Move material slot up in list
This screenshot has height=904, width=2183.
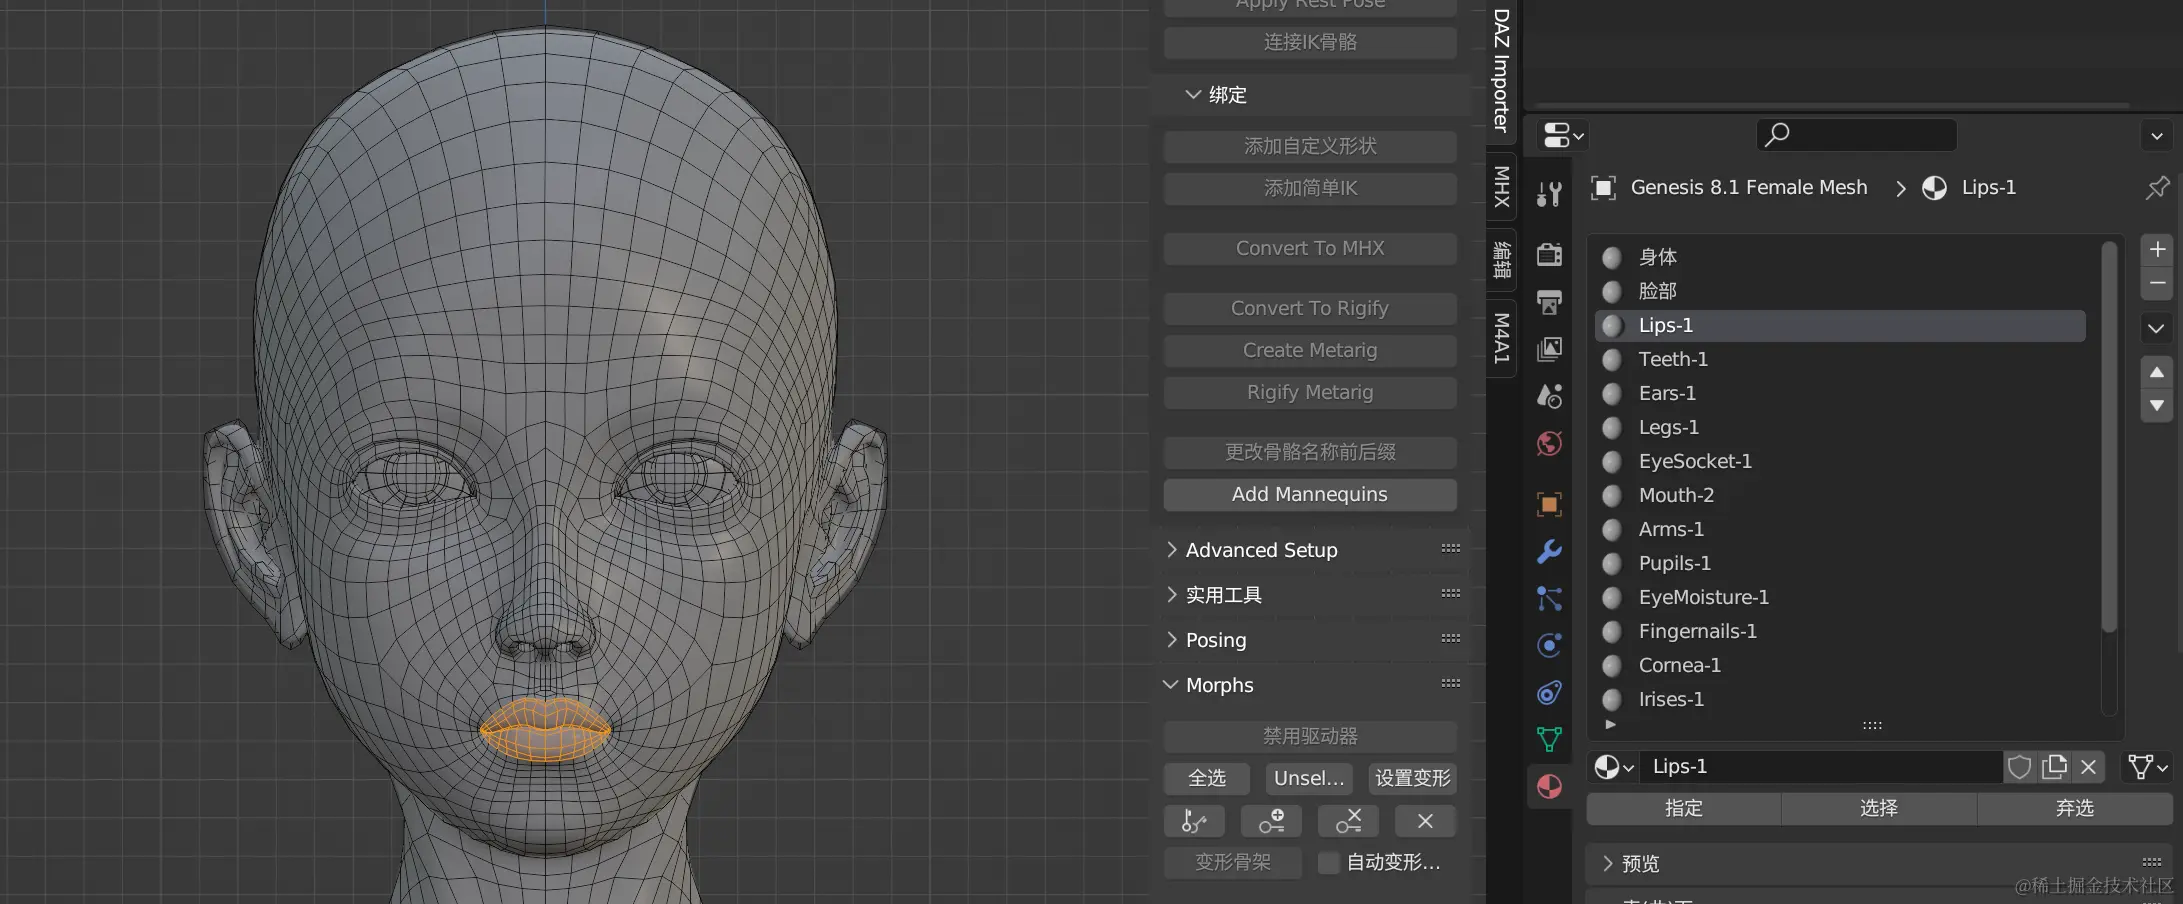point(2157,372)
